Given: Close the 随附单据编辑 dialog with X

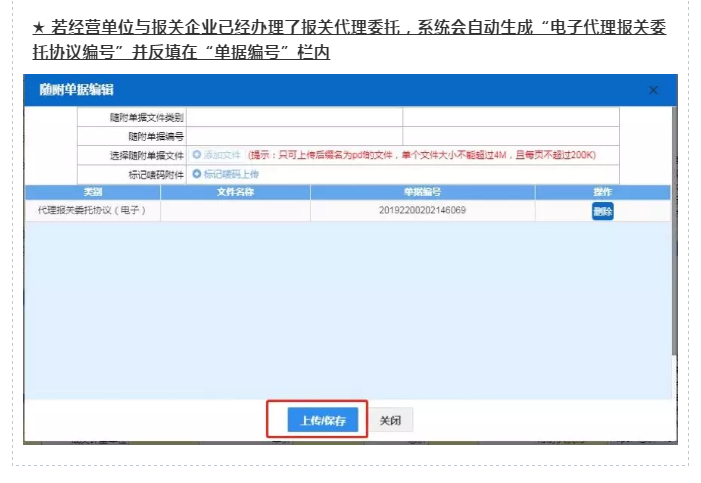Looking at the screenshot, I should (654, 90).
